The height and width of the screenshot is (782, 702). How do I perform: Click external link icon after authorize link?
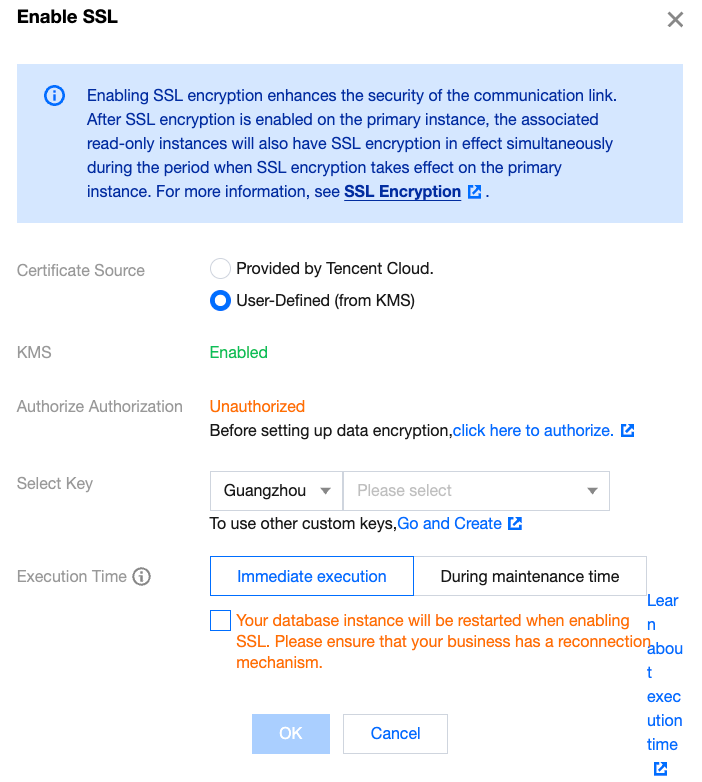(627, 431)
